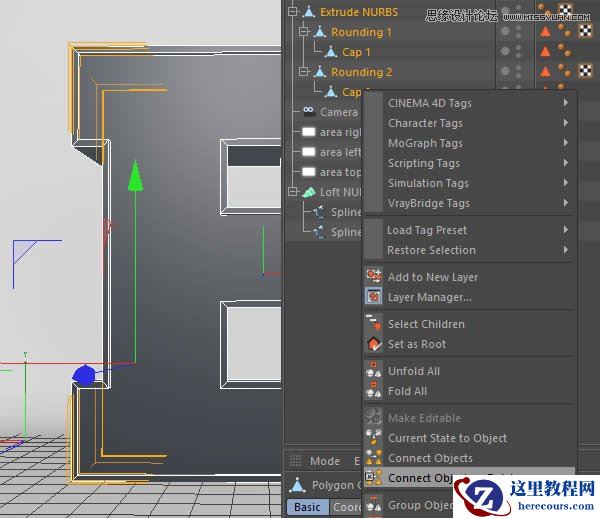Click the blue Z-axis handle in viewport

pos(84,375)
